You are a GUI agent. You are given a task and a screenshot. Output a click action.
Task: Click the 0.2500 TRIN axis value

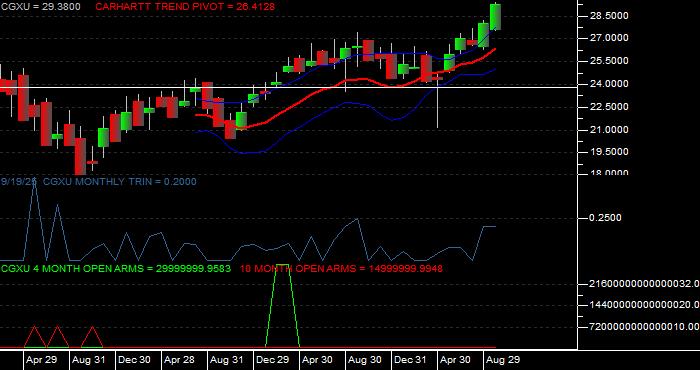[x=605, y=218]
